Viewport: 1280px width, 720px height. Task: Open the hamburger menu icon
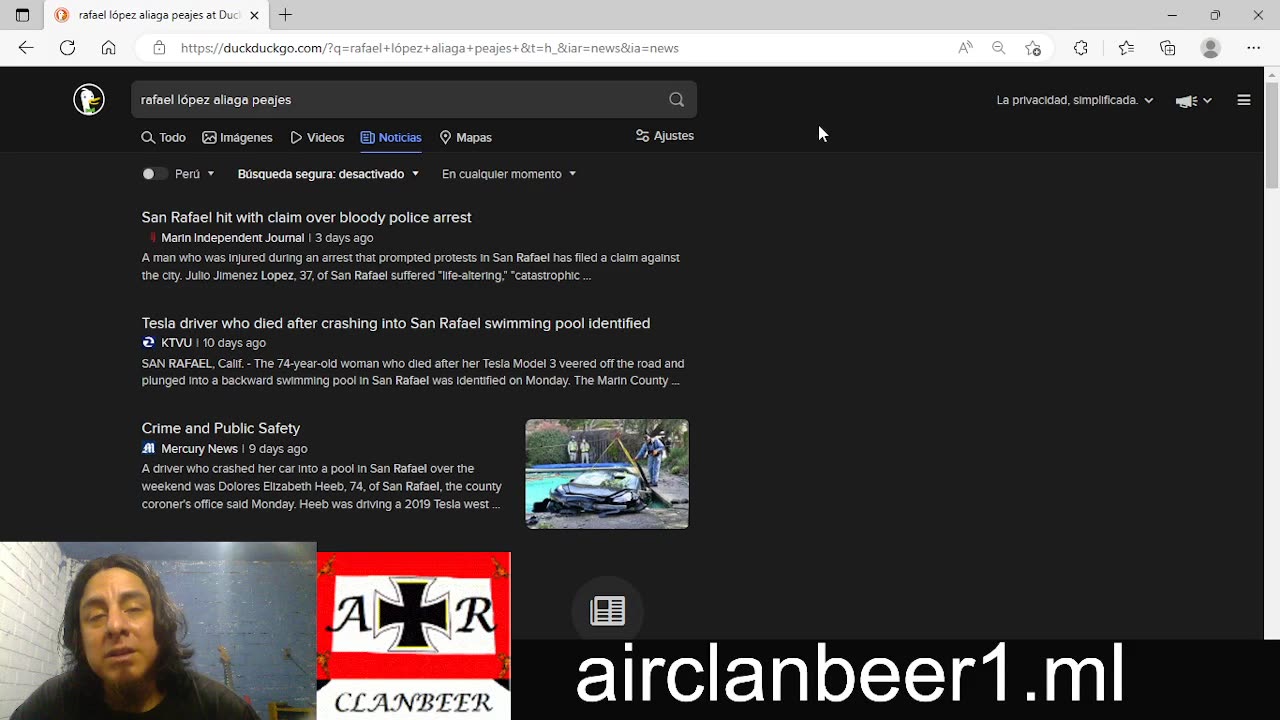pos(1244,99)
